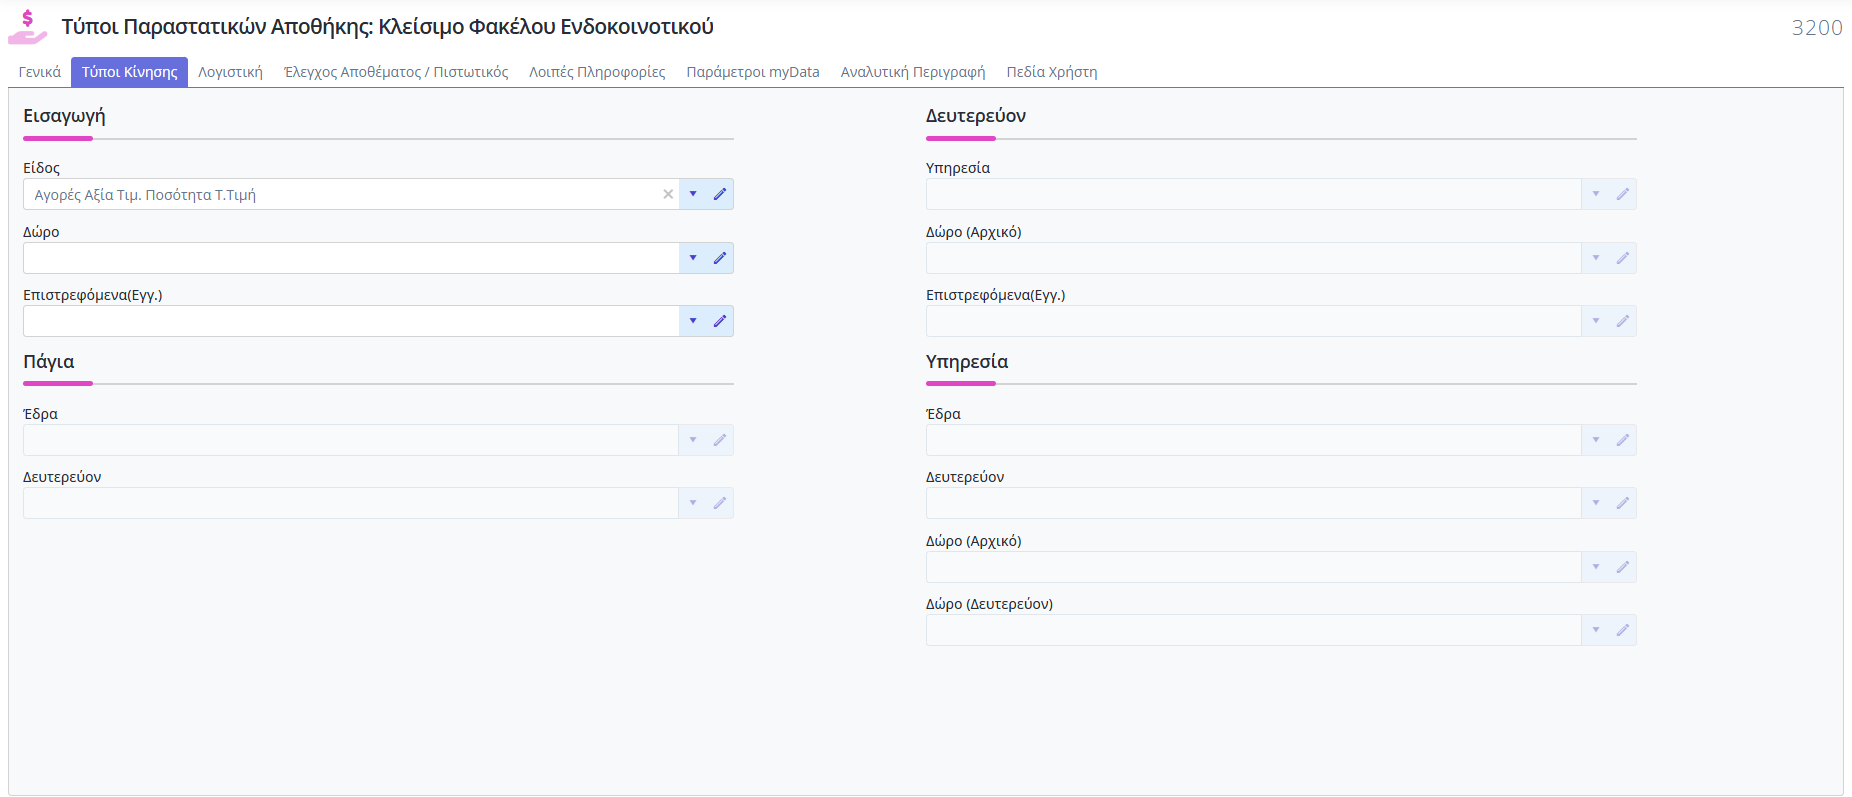This screenshot has height=797, width=1852.
Task: Click the edit pencil for Έδρα under Πάγια
Action: click(720, 440)
